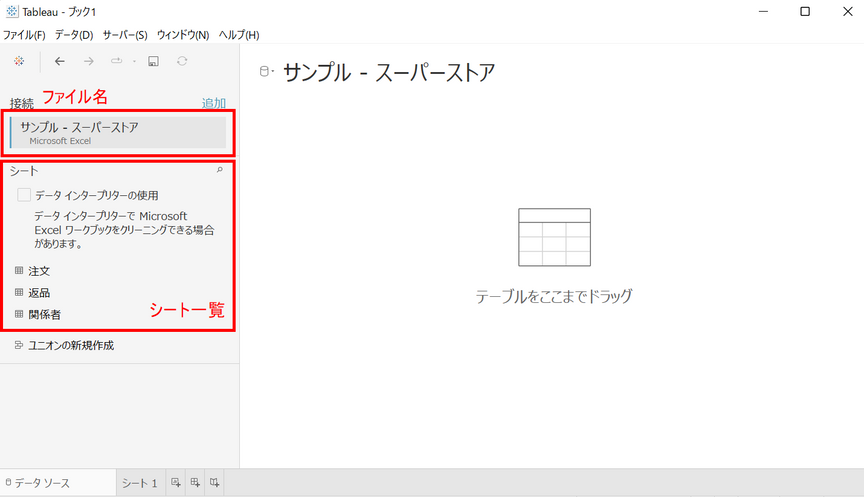The width and height of the screenshot is (864, 497).
Task: Select サンプル - スーパーストア connection entry
Action: [118, 133]
